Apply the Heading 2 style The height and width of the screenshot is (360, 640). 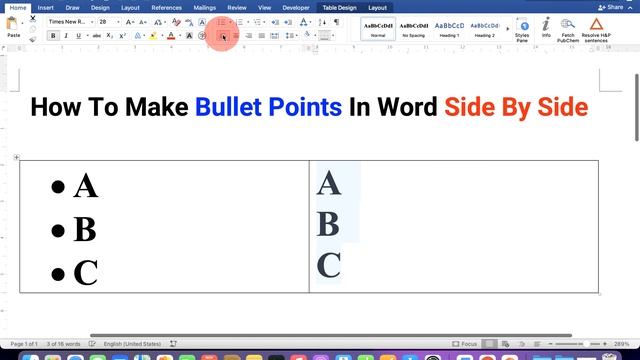tap(484, 29)
